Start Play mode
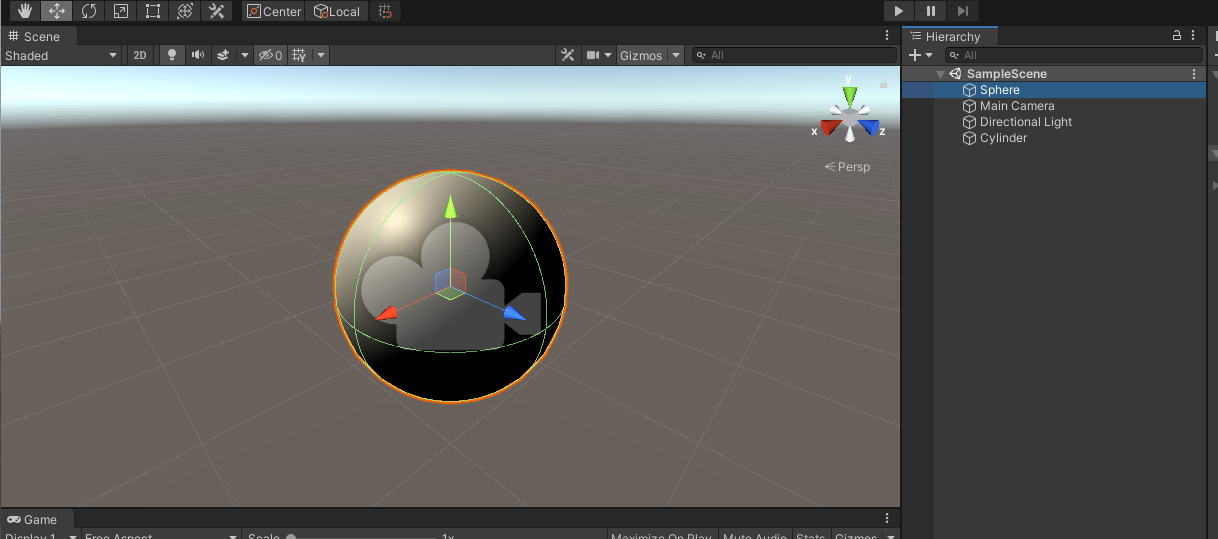The image size is (1218, 539). (899, 11)
